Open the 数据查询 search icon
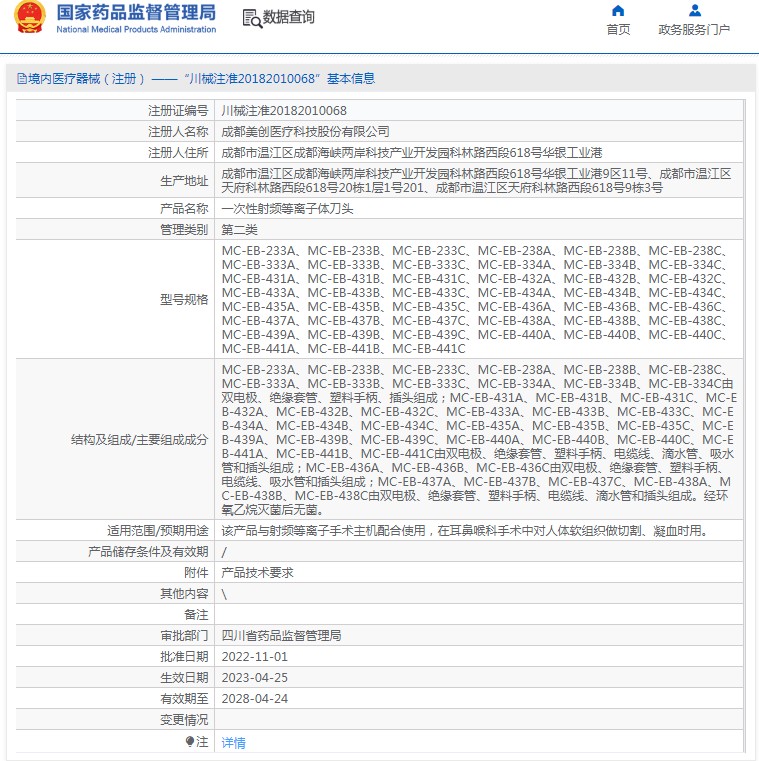The width and height of the screenshot is (759, 761). pos(252,18)
